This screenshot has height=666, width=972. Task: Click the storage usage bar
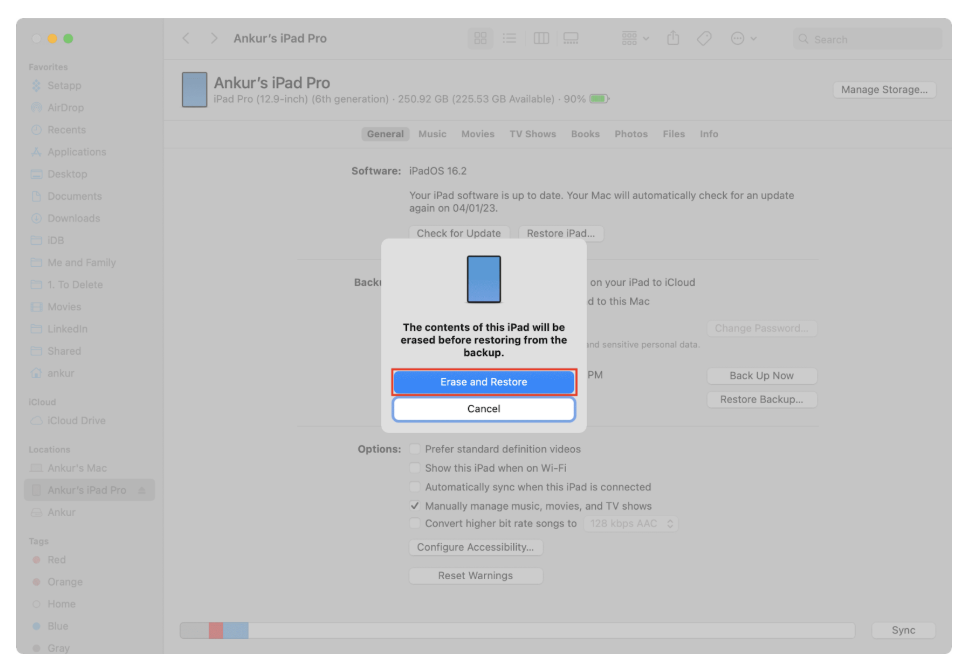tap(517, 631)
